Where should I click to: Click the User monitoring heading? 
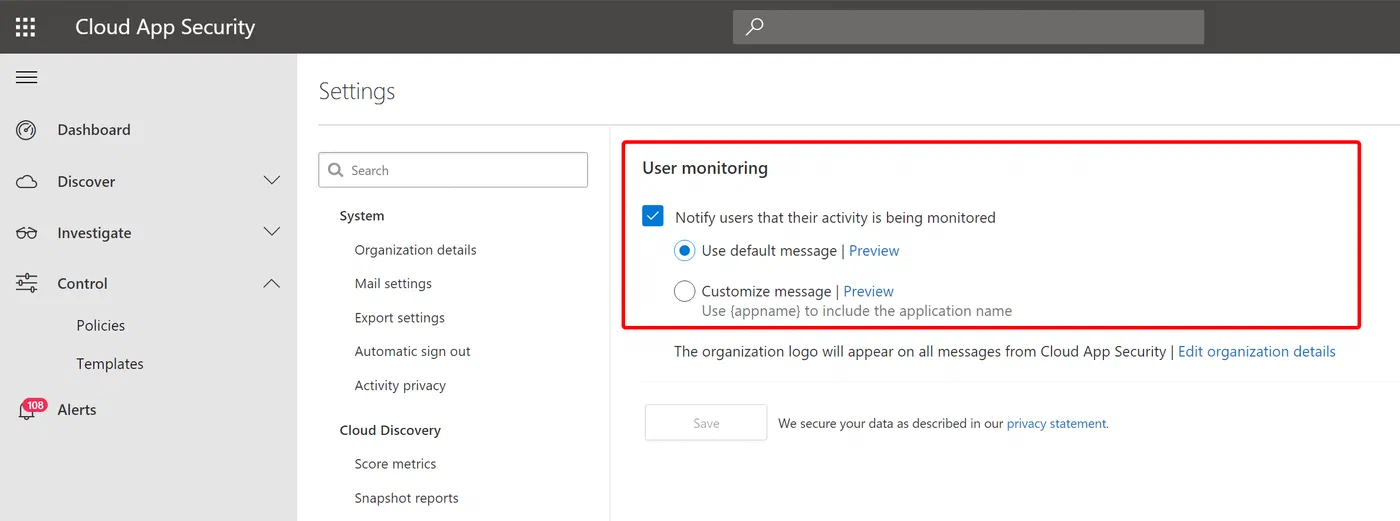click(x=705, y=168)
